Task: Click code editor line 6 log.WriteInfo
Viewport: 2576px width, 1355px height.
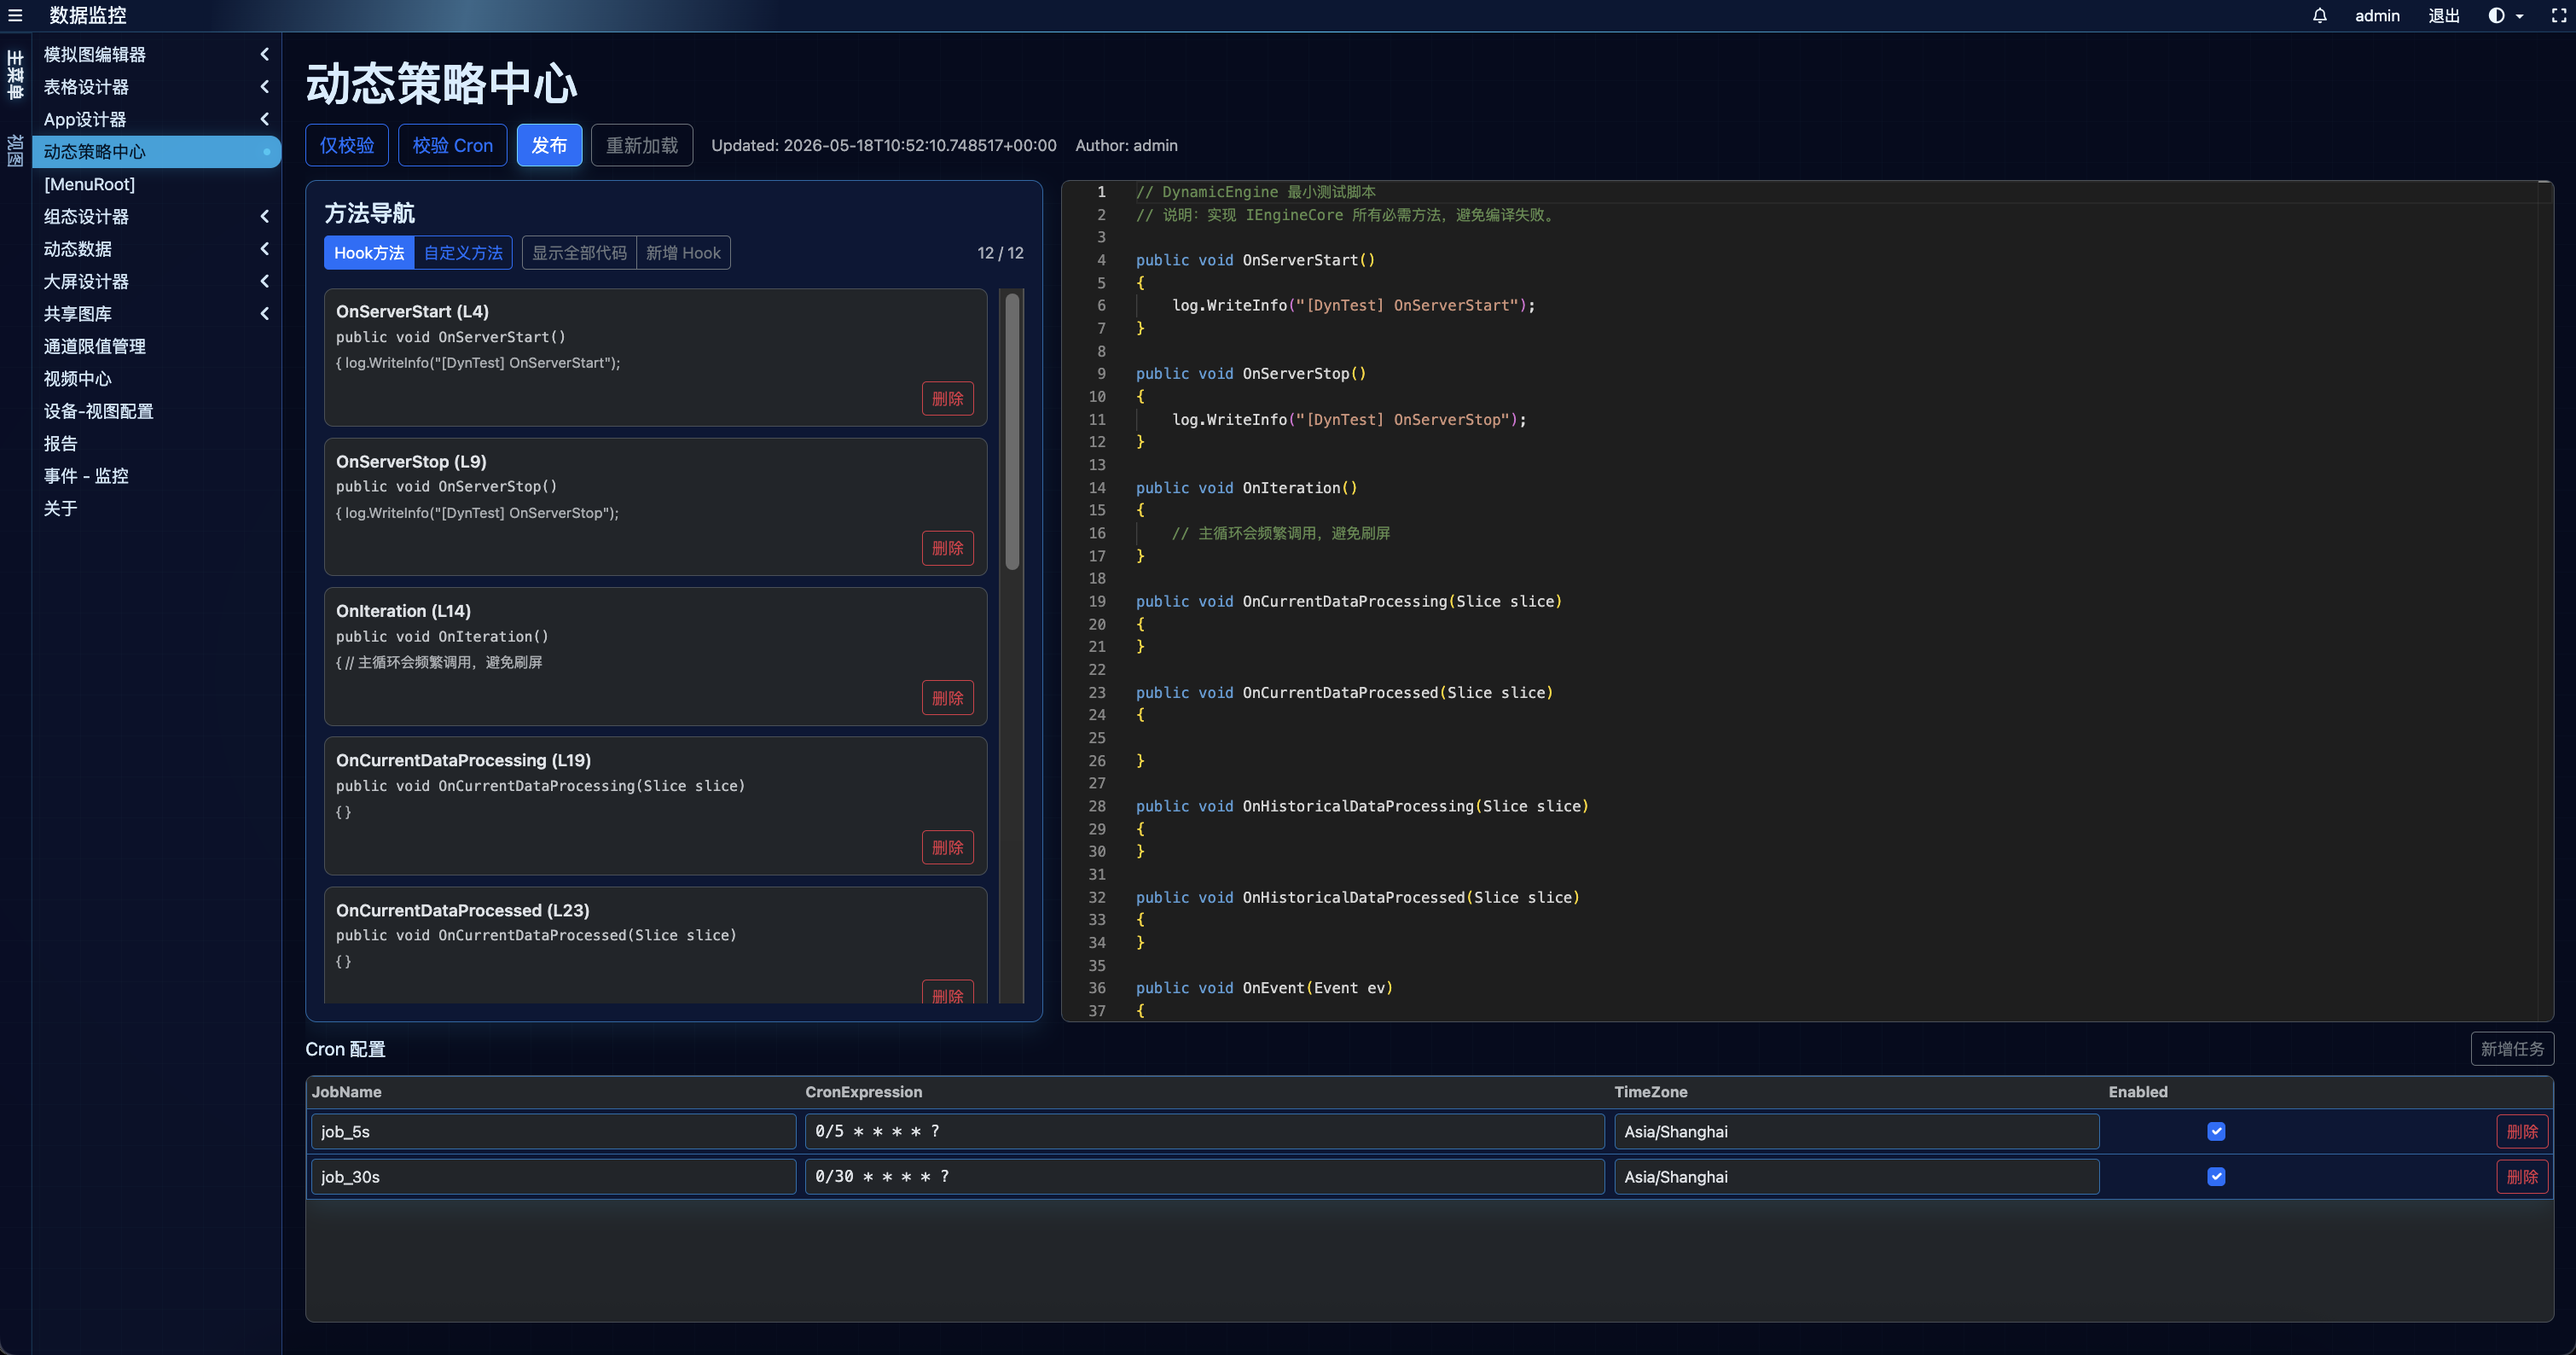Action: click(x=1353, y=305)
